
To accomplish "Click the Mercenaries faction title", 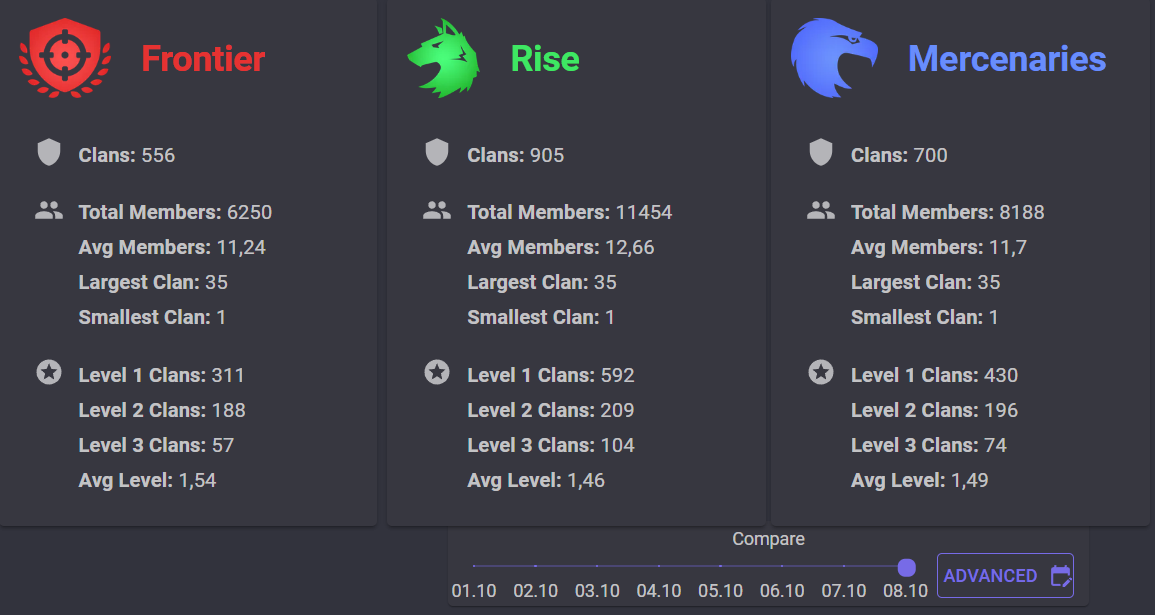I will tap(1007, 59).
